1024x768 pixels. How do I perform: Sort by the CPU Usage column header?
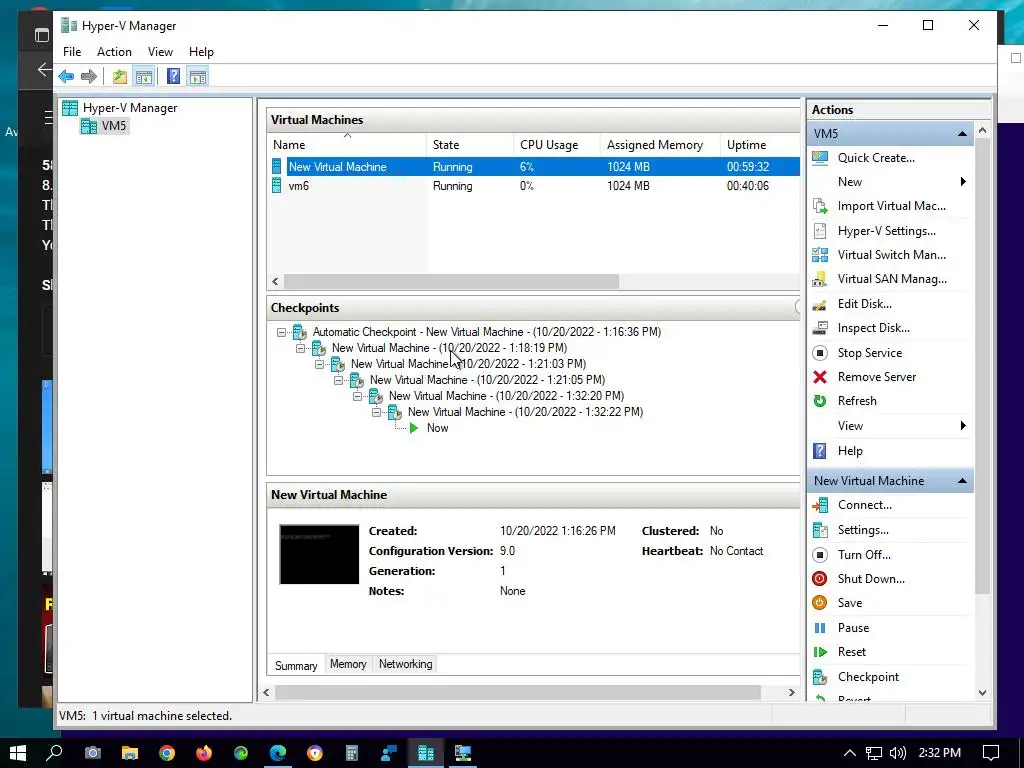(556, 145)
